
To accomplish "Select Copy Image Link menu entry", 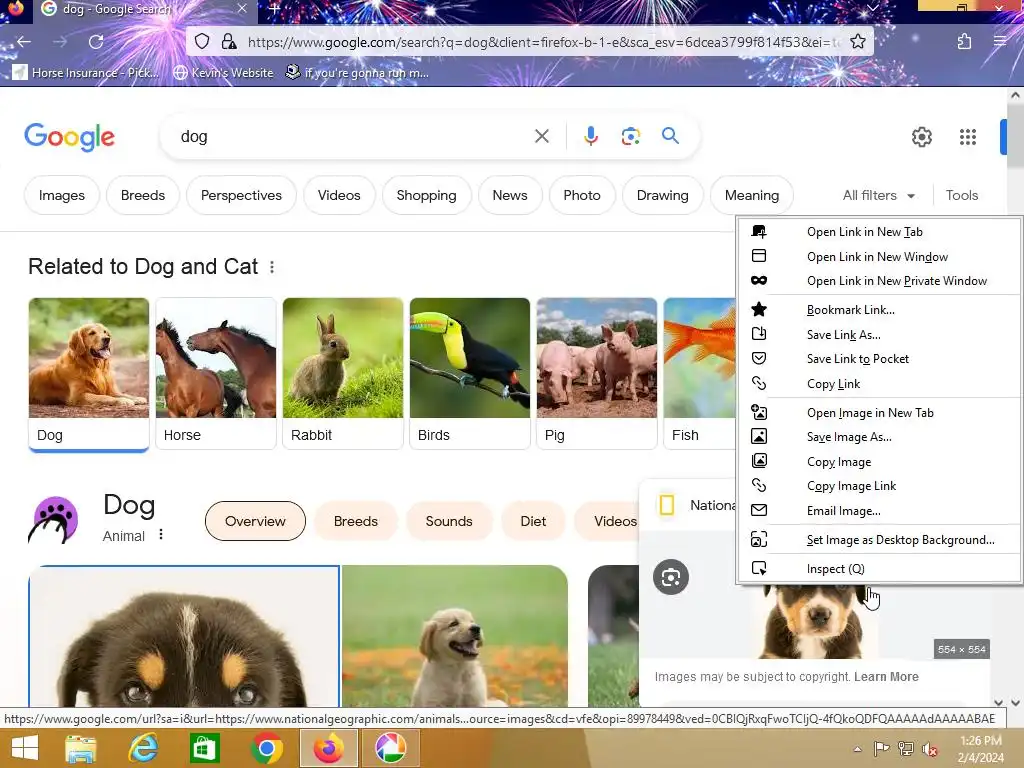I will pyautogui.click(x=879, y=486).
